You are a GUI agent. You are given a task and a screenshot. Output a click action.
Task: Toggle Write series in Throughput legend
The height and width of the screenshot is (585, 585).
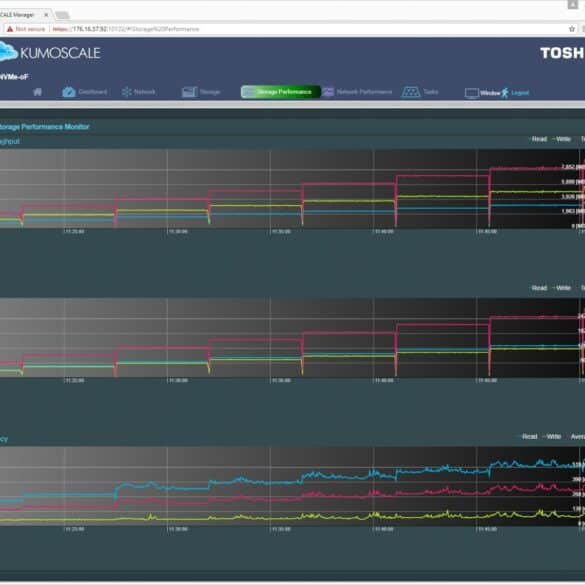tap(561, 139)
